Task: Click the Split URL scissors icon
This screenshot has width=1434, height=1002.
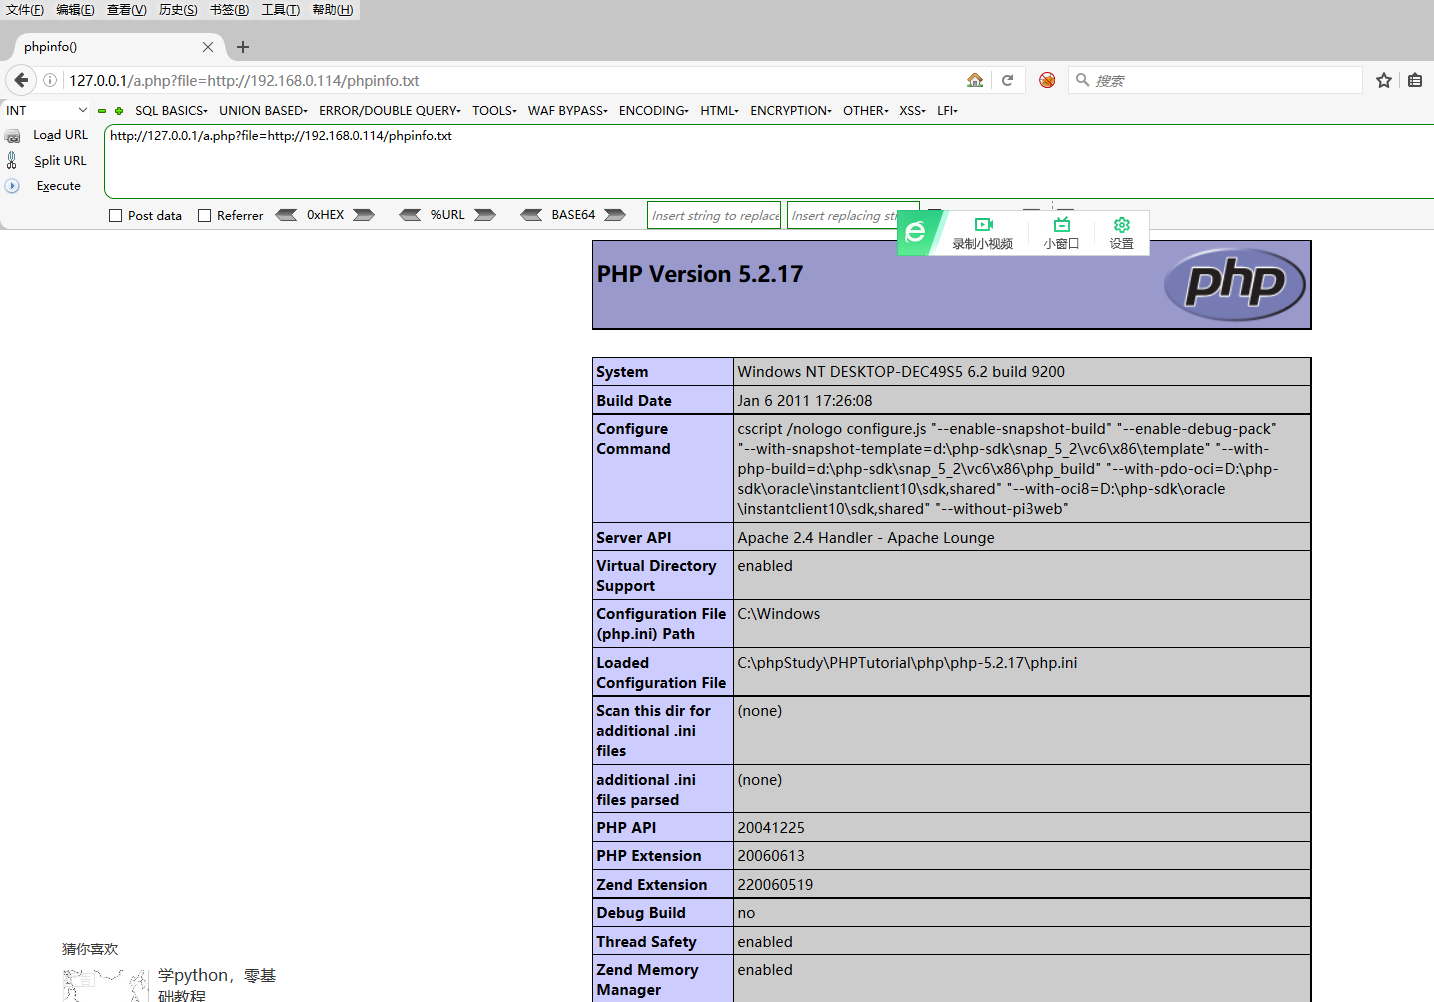Action: [x=12, y=160]
